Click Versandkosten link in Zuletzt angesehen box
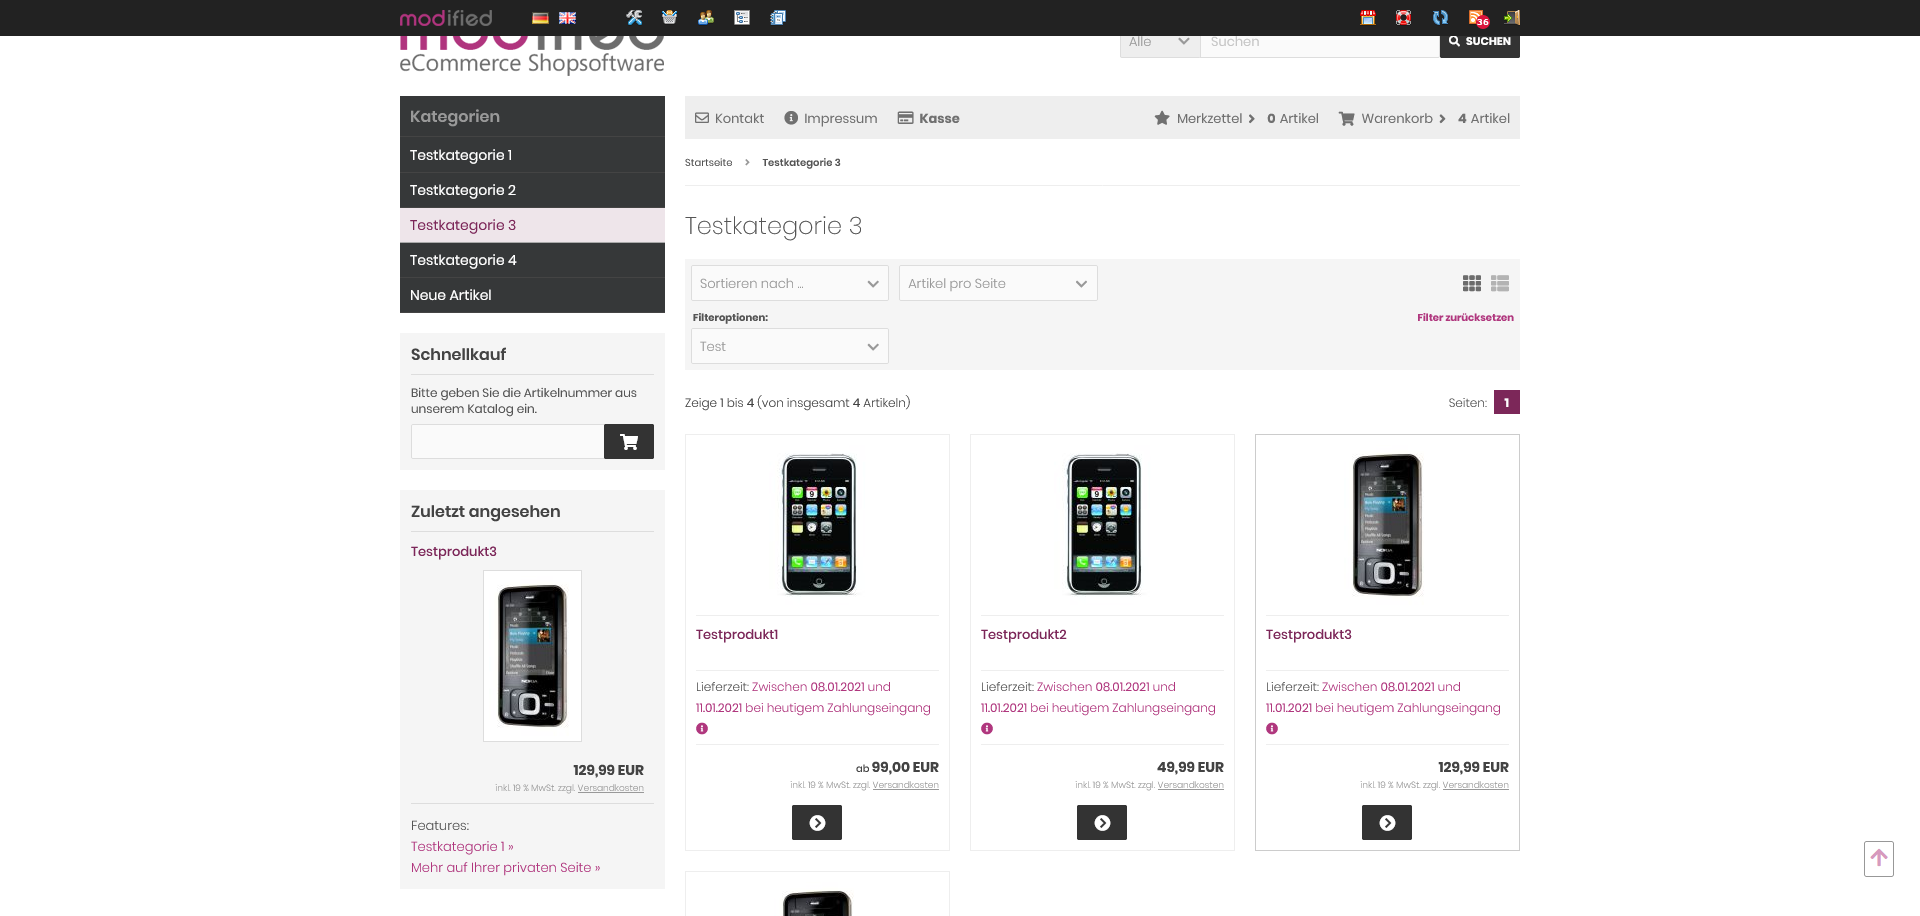1920x916 pixels. (x=610, y=789)
